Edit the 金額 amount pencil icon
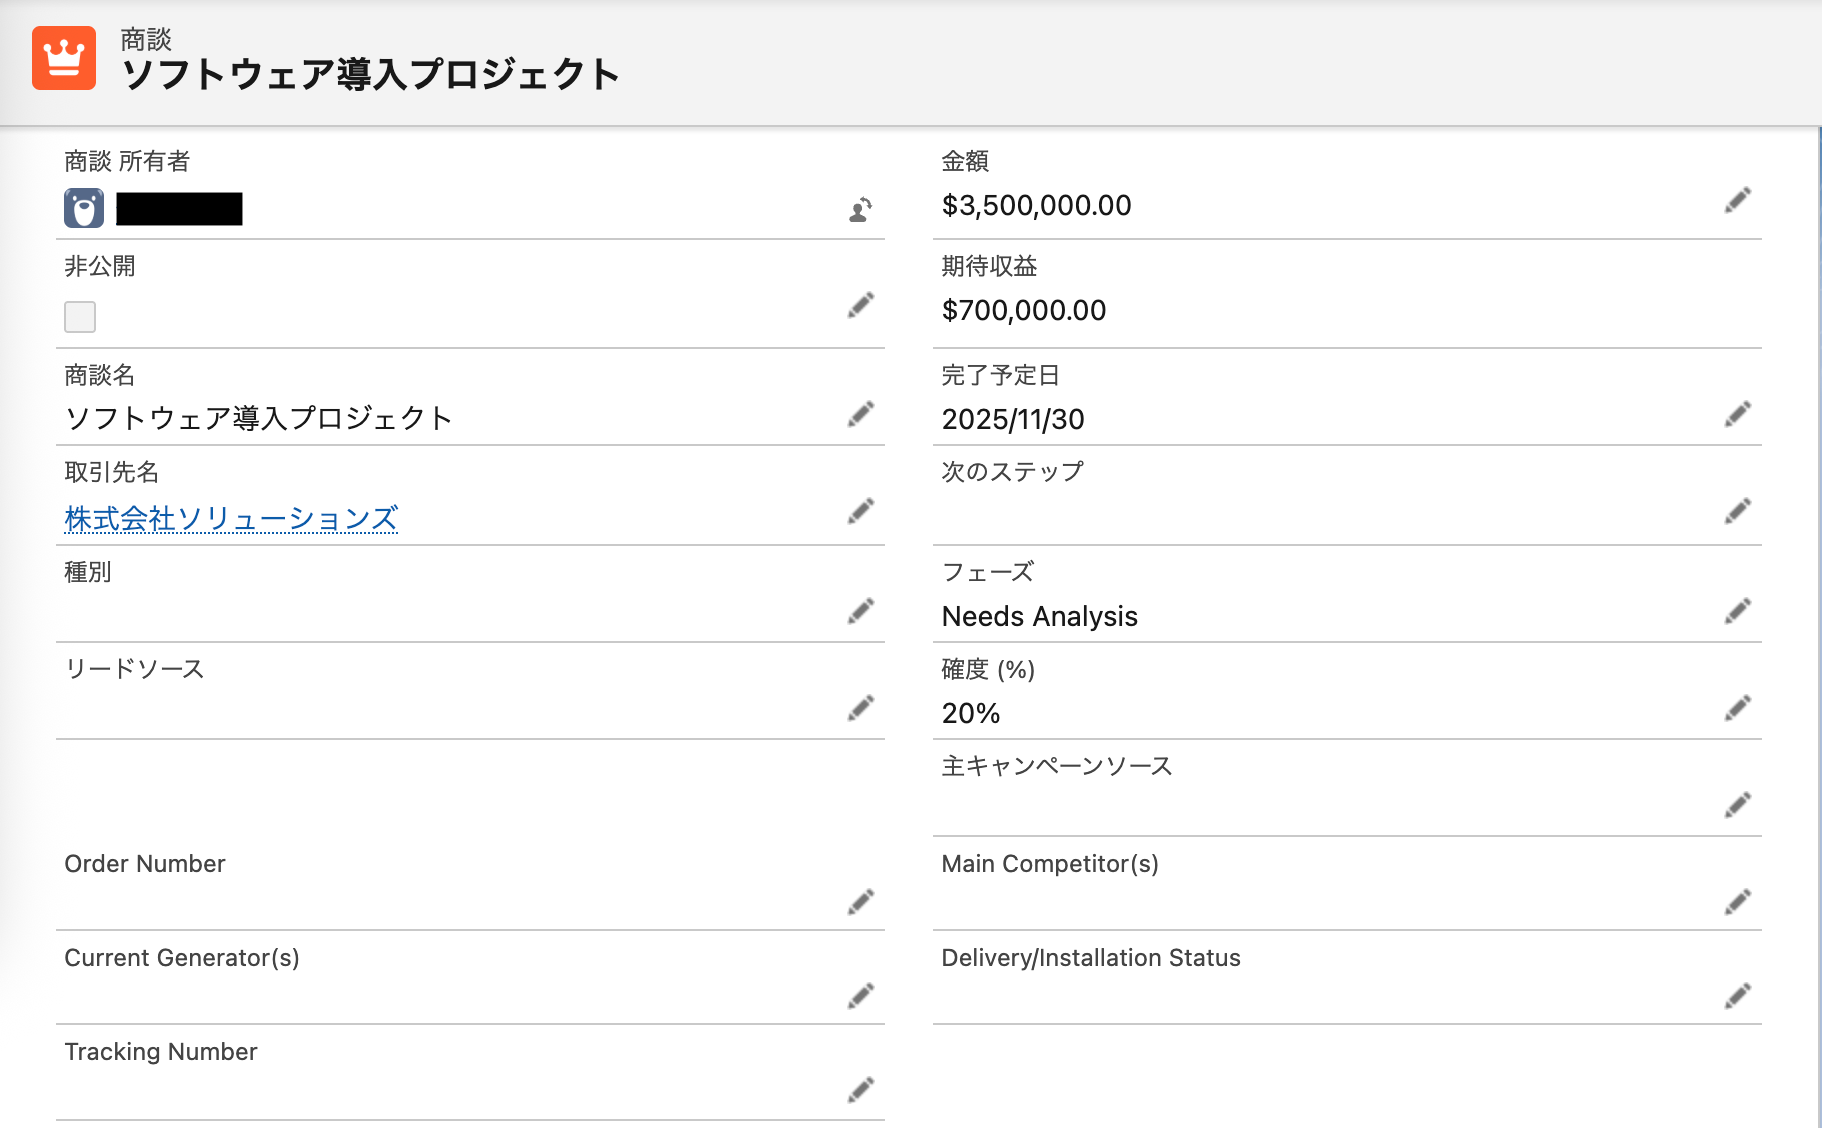1822x1128 pixels. [1737, 200]
